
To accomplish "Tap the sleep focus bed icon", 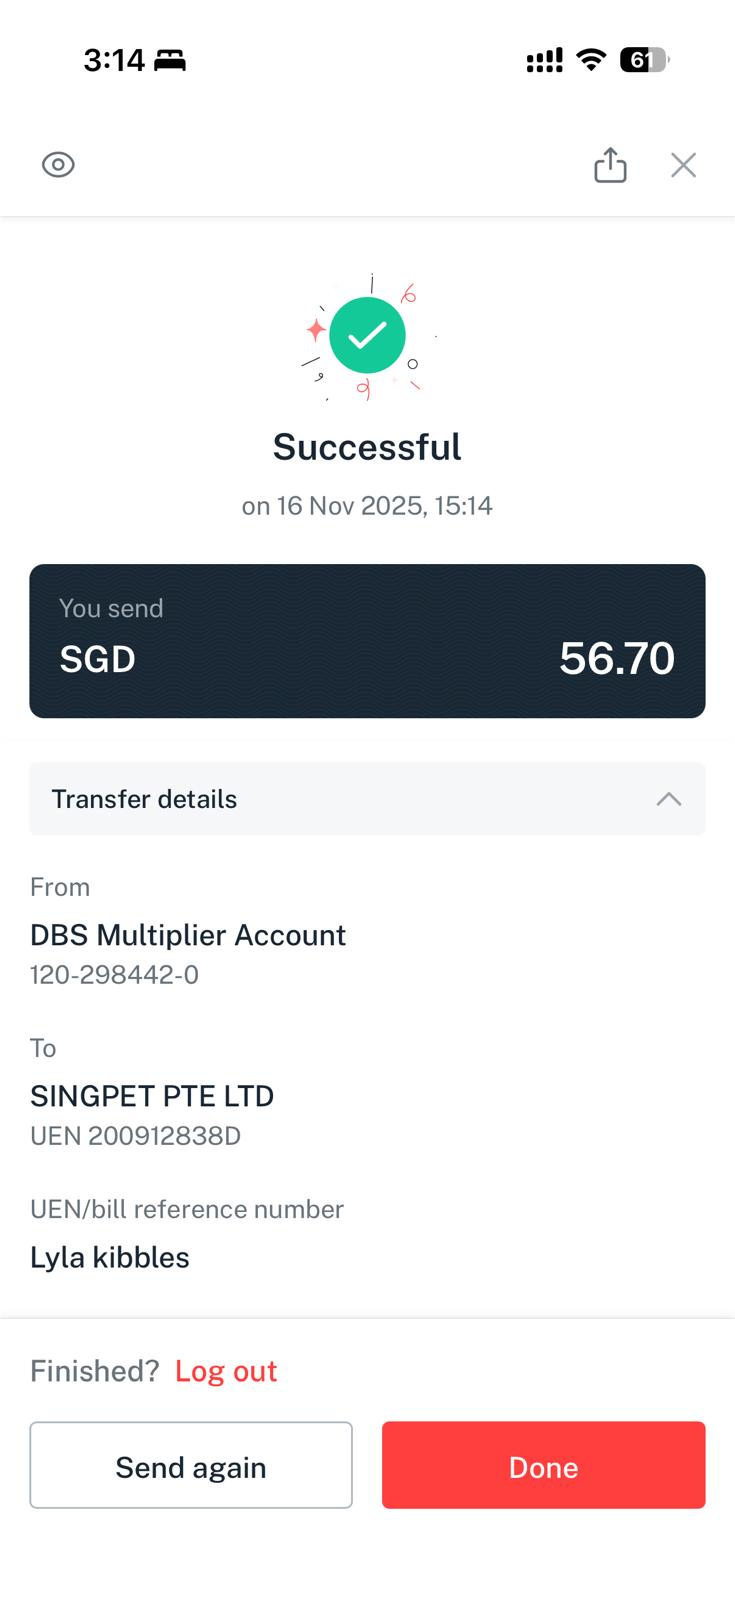I will tap(170, 61).
